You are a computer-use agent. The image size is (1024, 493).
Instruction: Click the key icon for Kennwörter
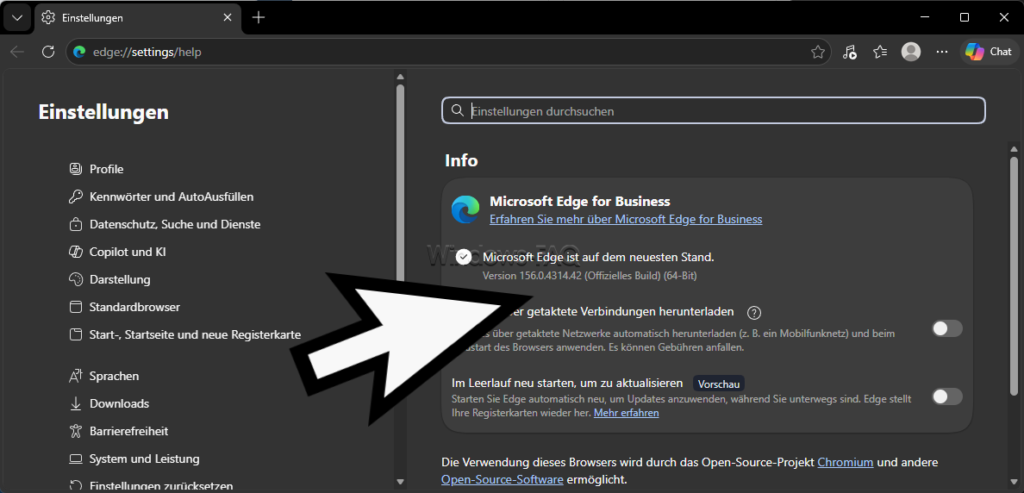pos(76,197)
